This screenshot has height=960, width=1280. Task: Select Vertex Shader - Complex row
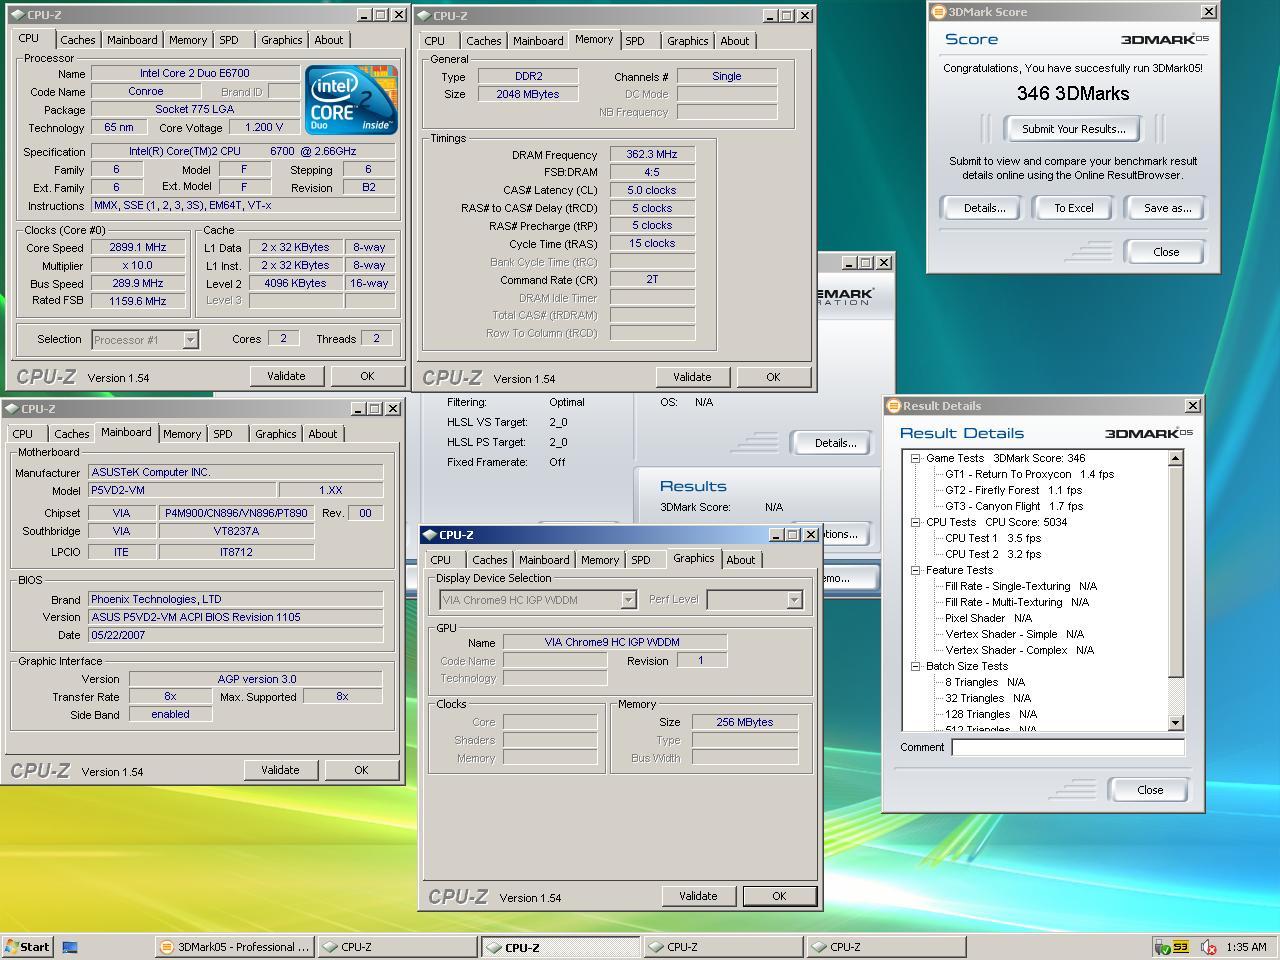pyautogui.click(x=1019, y=650)
